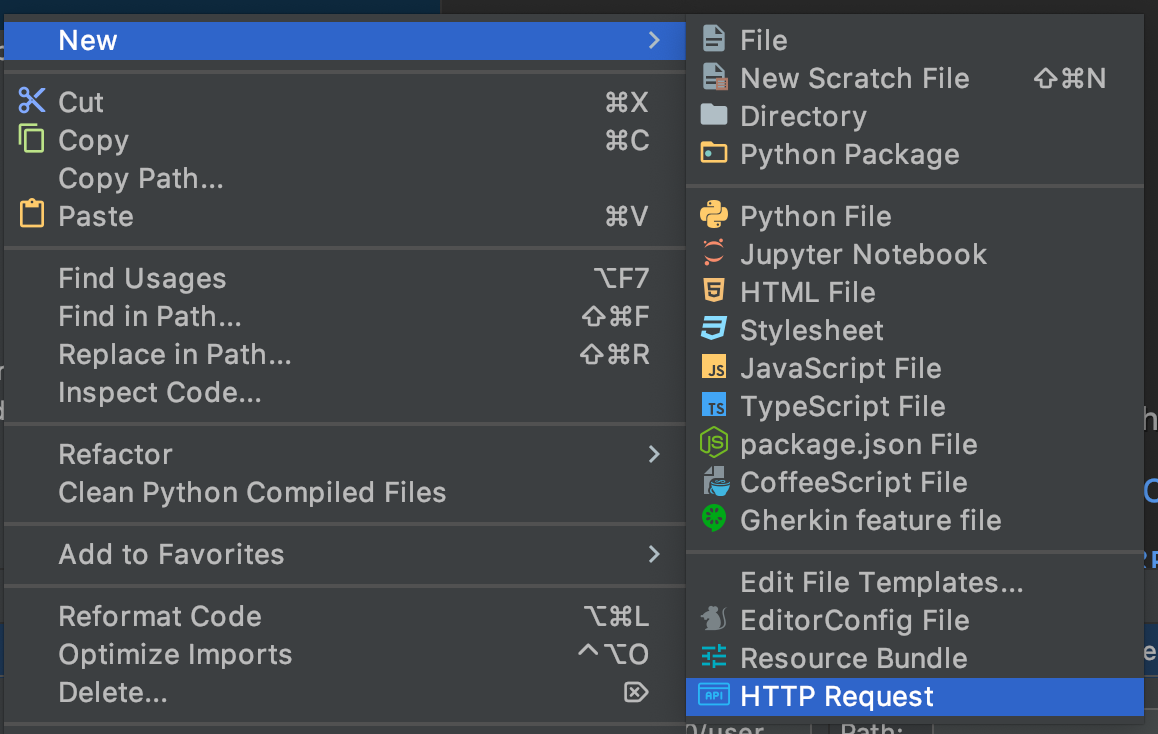The image size is (1158, 734).
Task: Click the Python Package folder icon
Action: [713, 154]
